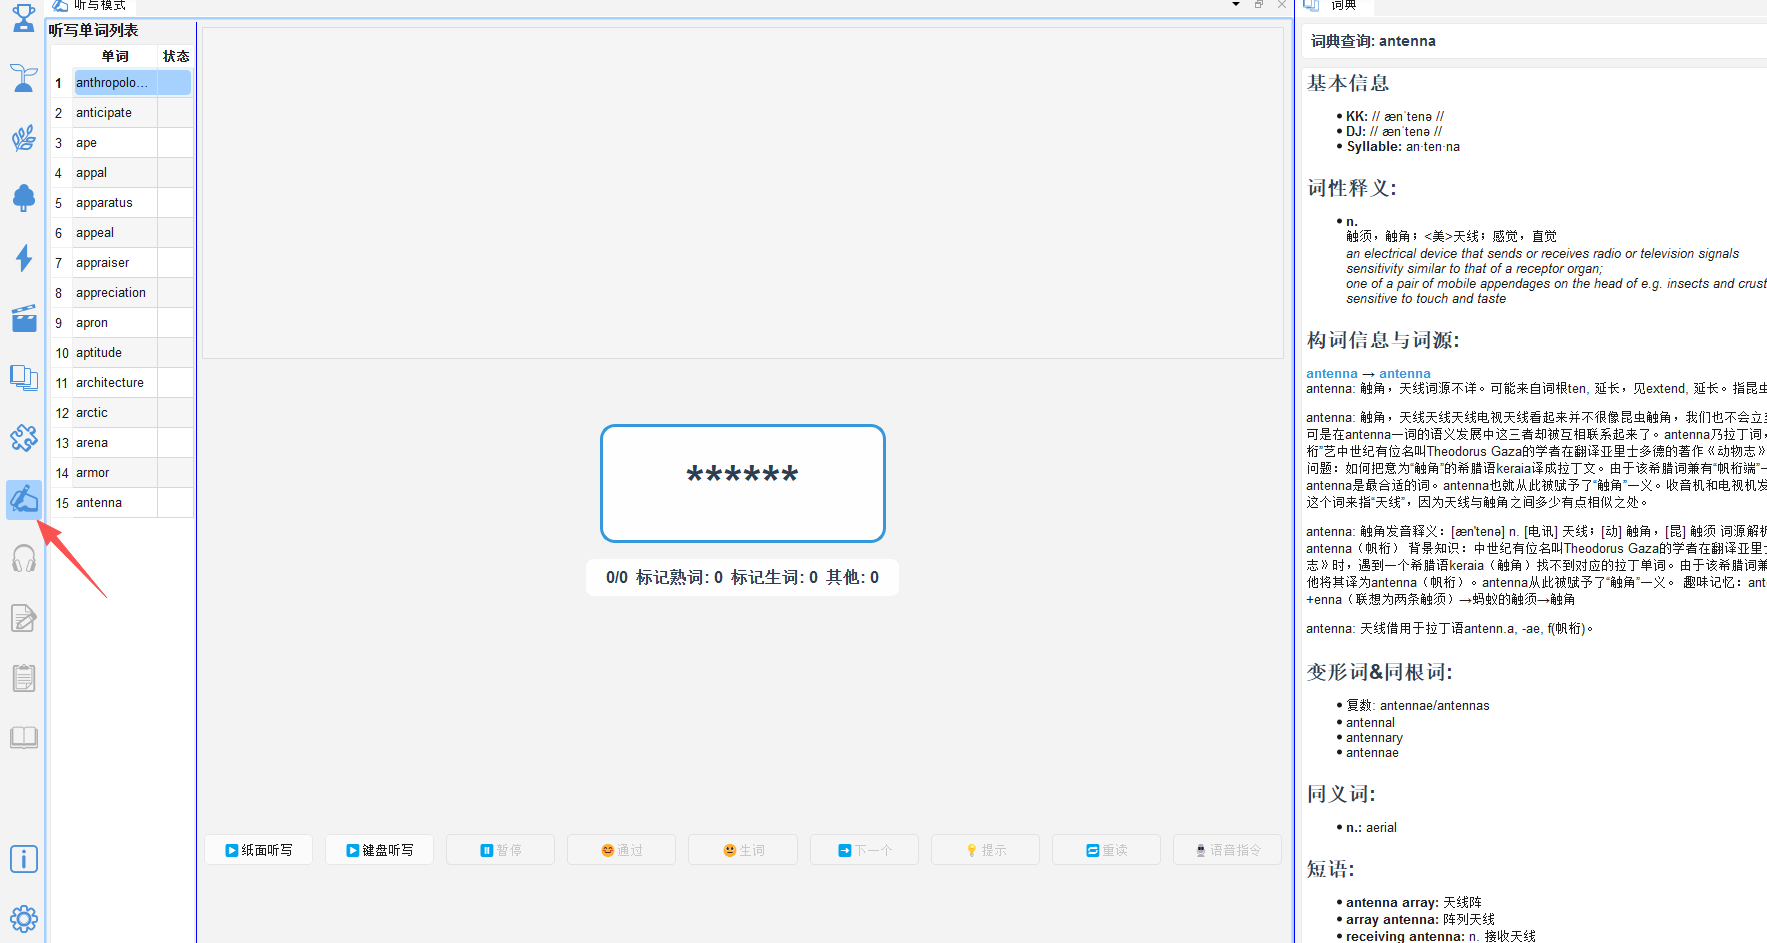Open the clapperboard video icon
This screenshot has height=943, width=1767.
[23, 318]
